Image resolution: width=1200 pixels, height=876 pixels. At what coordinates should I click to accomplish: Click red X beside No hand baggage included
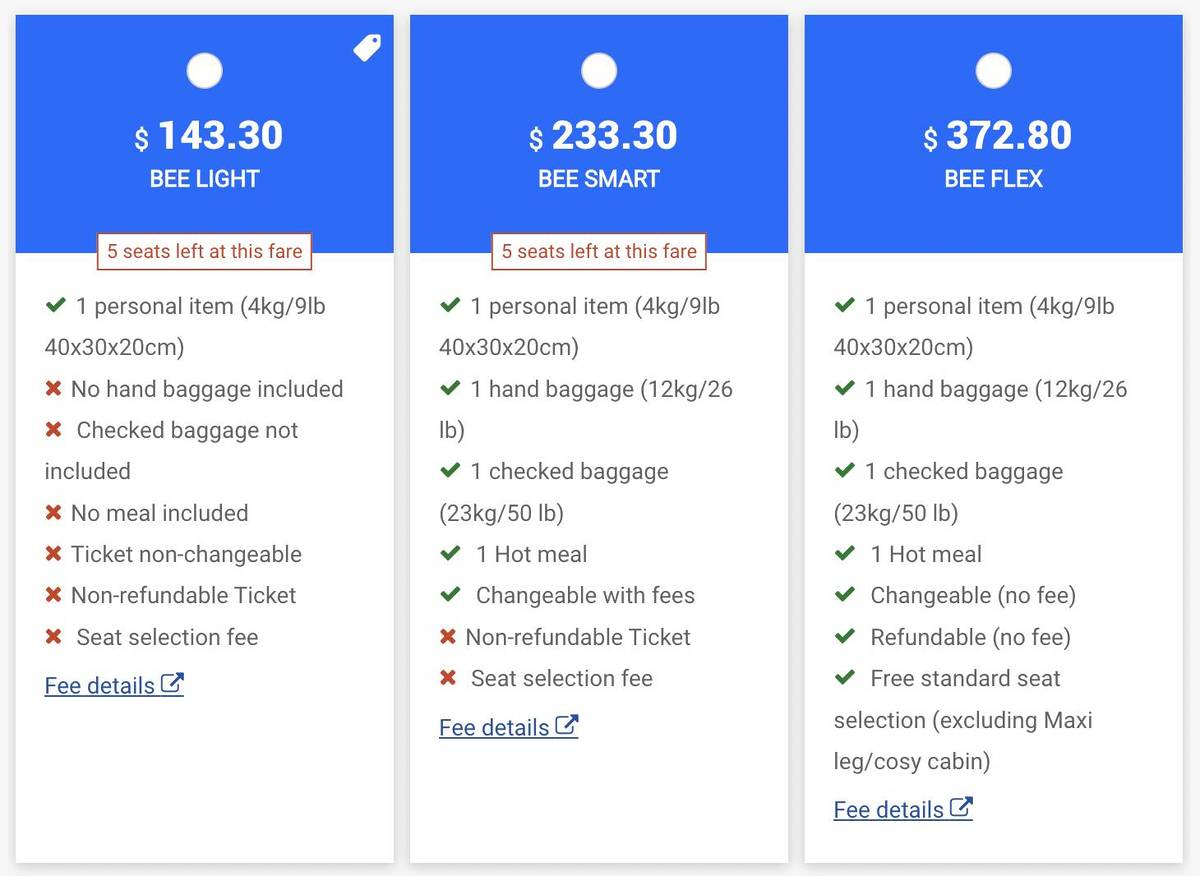coord(54,389)
